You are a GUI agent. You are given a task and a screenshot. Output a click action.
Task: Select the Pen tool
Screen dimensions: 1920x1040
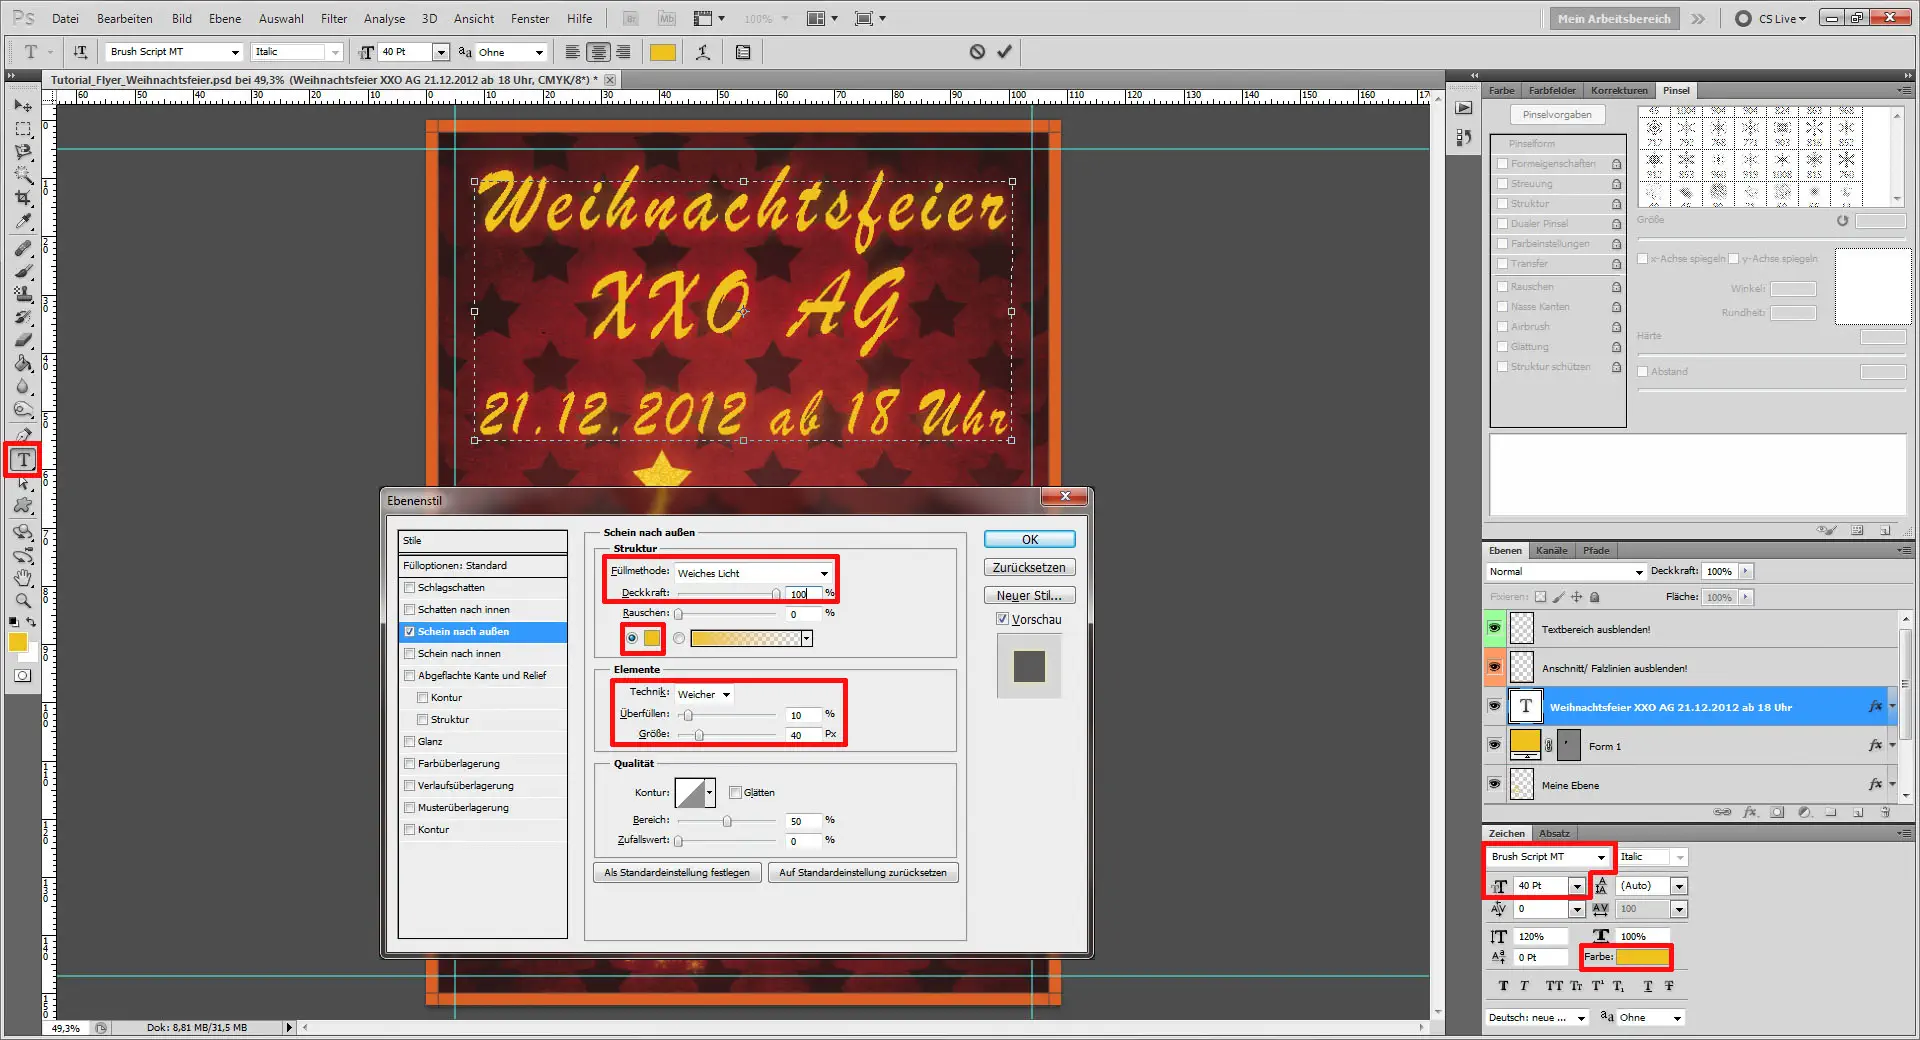pos(23,435)
